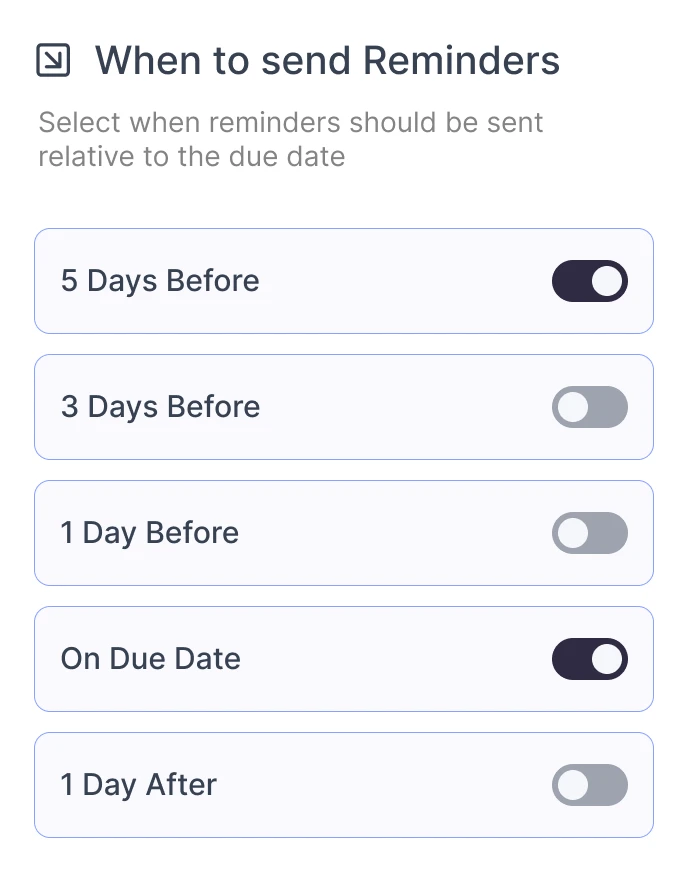
Task: Click the "On Due Date" label text
Action: click(151, 659)
